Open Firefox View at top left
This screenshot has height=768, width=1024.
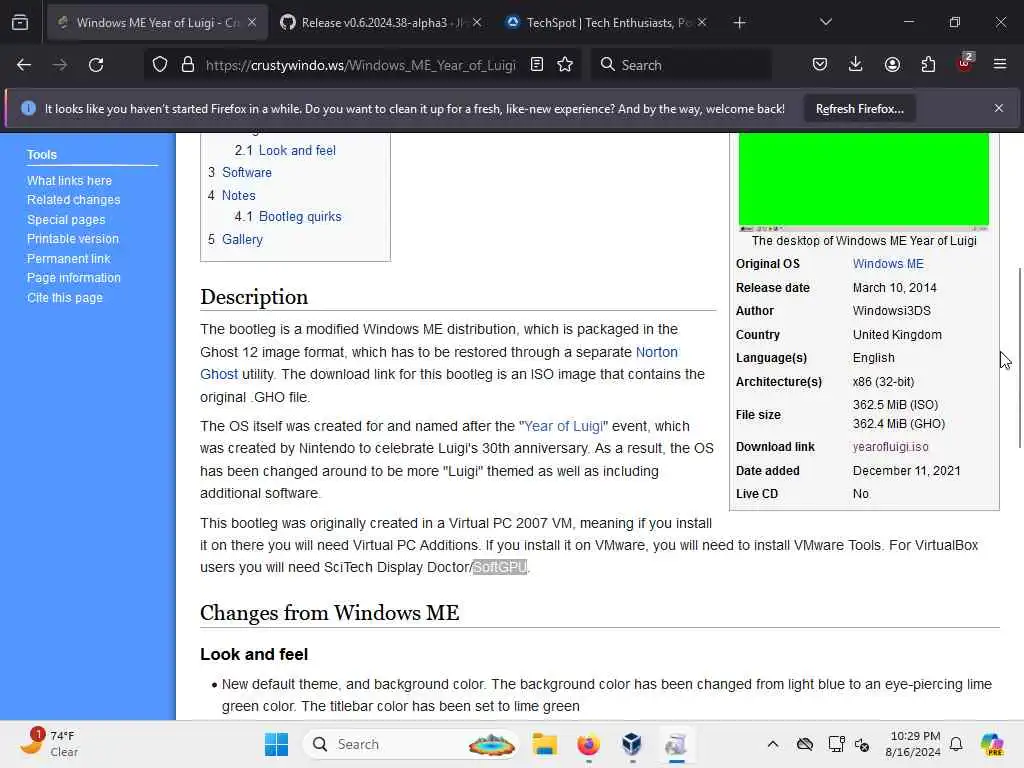pos(20,23)
